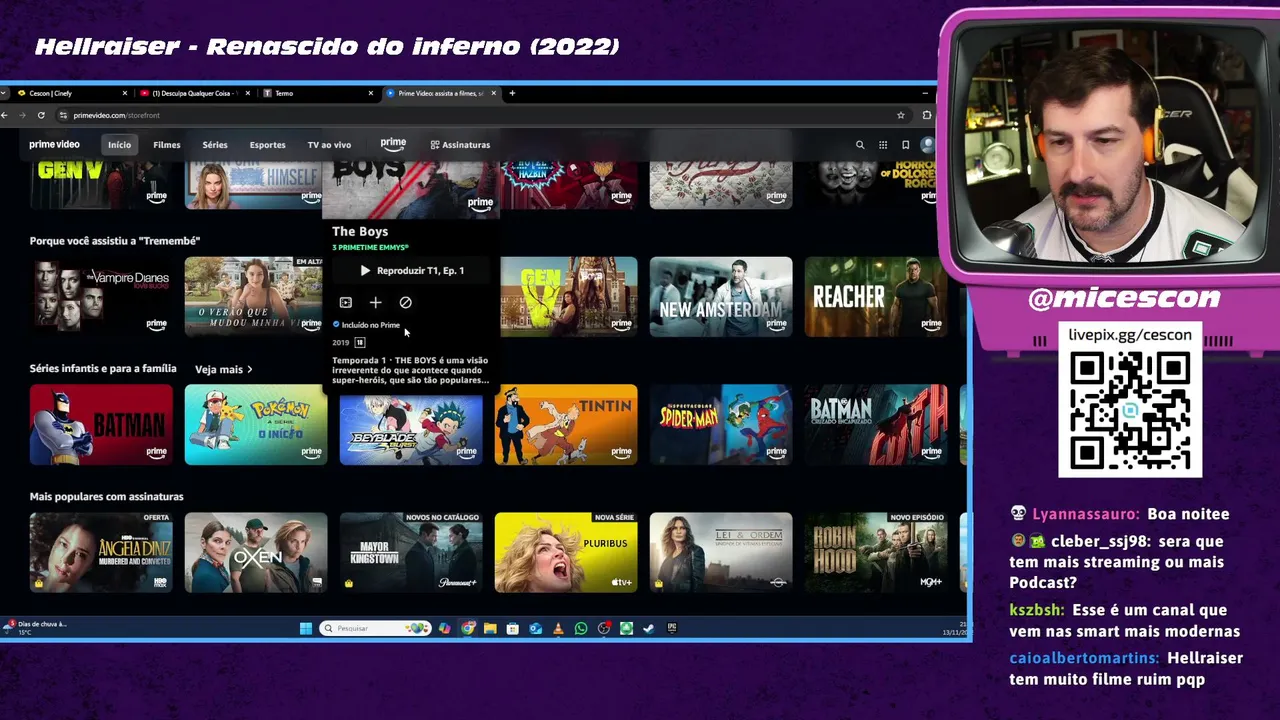Viewport: 1280px width, 720px height.
Task: Open O Verão Que Mudou Minha Vida thumbnail
Action: 254,296
